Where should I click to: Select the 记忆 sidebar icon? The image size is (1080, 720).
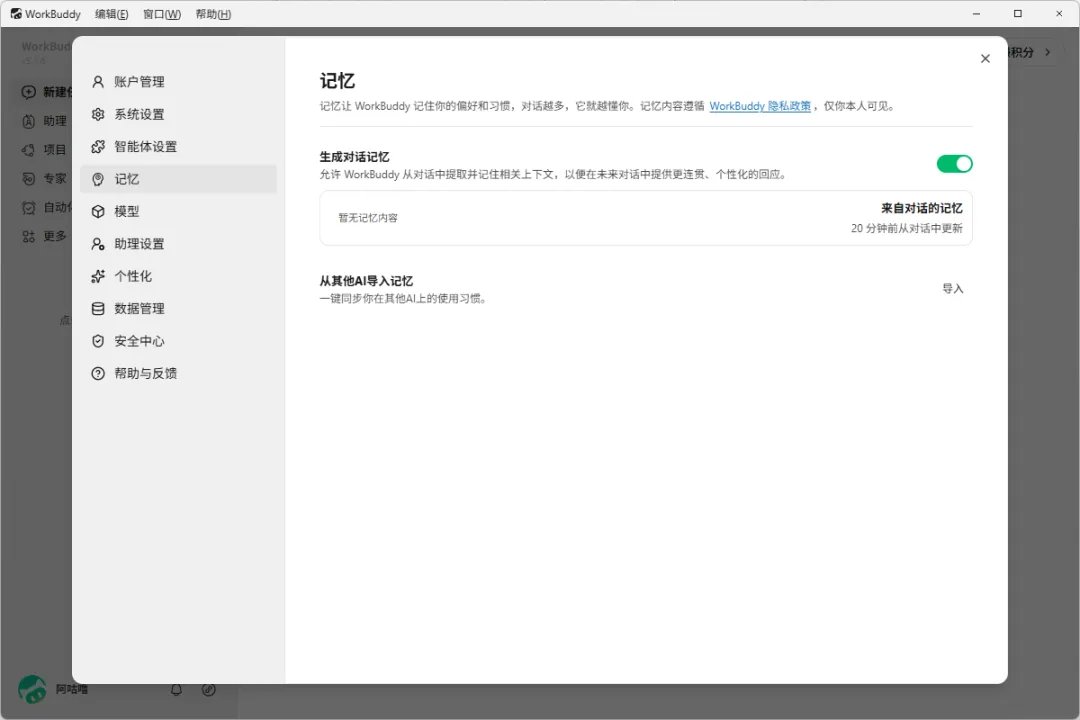click(98, 179)
